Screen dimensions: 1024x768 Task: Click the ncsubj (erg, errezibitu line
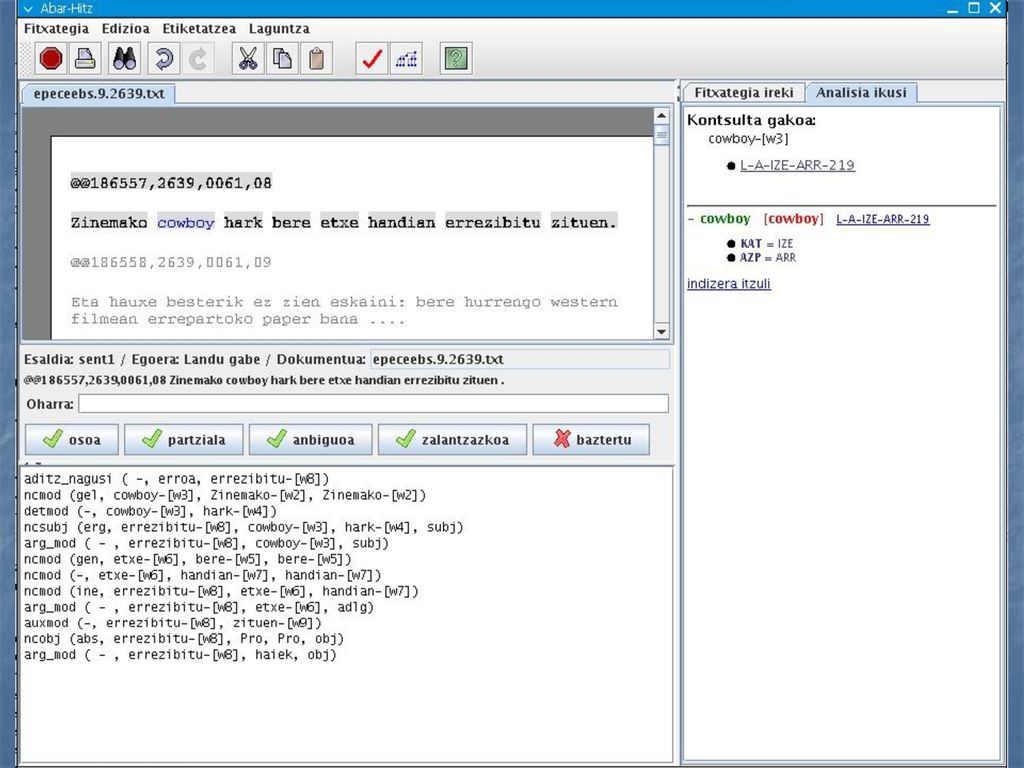[244, 527]
